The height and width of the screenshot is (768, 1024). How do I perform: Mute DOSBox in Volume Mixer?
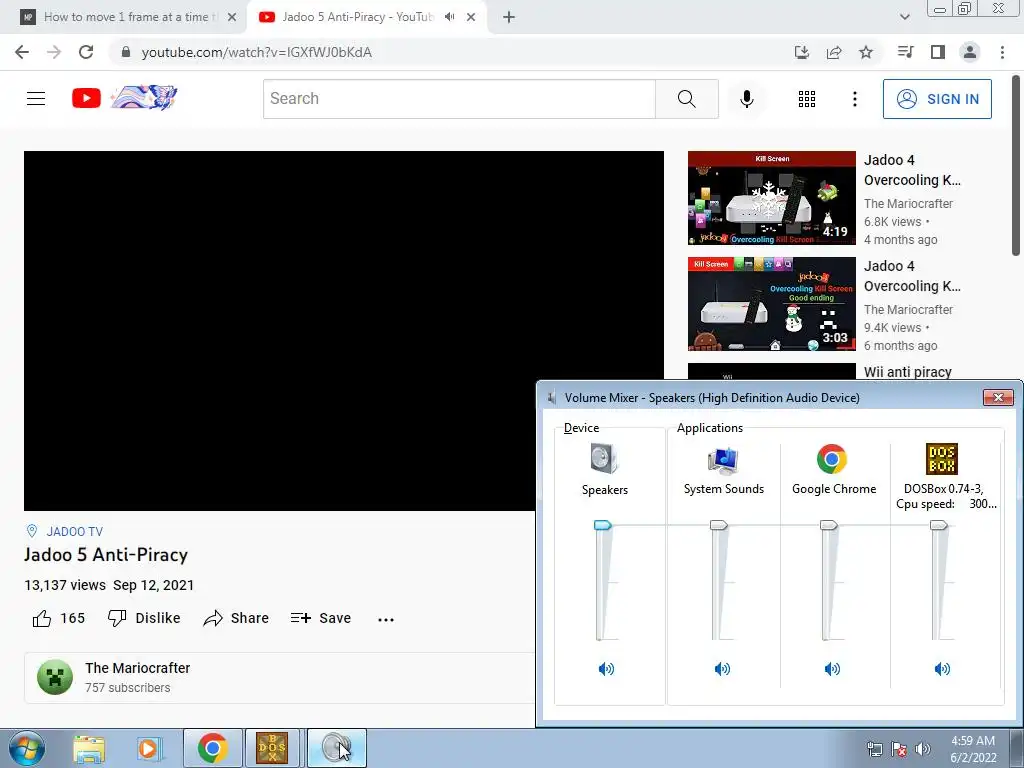[942, 669]
